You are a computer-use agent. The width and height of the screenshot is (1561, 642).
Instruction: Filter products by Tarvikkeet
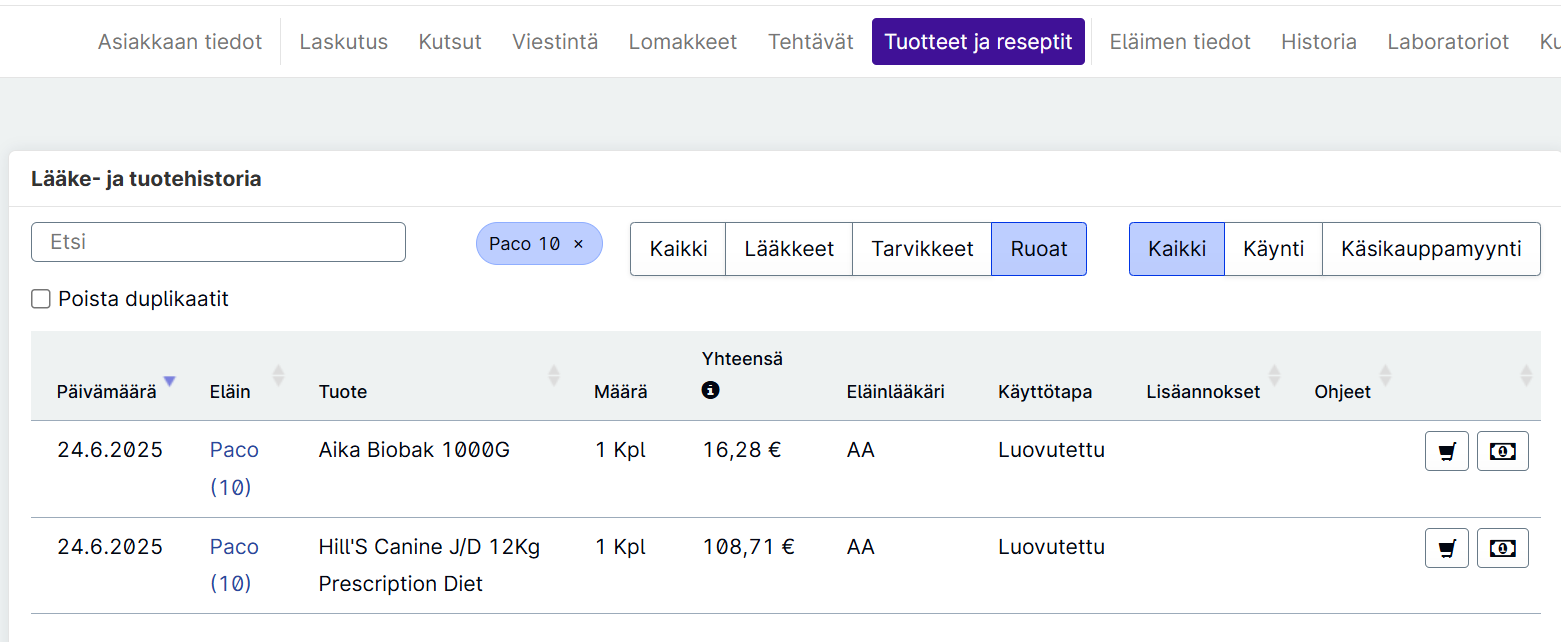click(922, 249)
